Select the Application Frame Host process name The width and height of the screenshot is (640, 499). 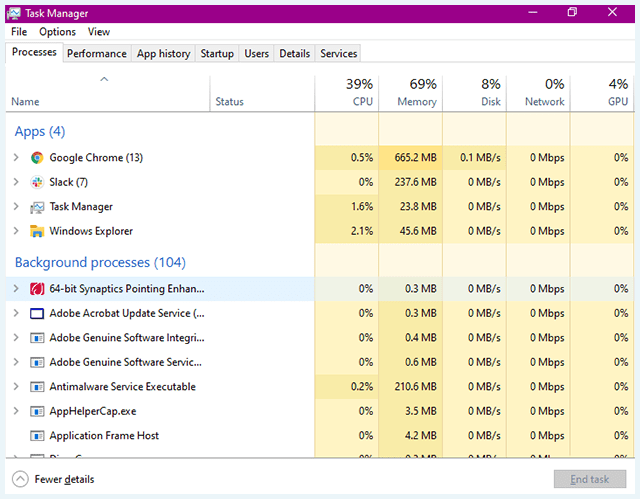(x=104, y=436)
